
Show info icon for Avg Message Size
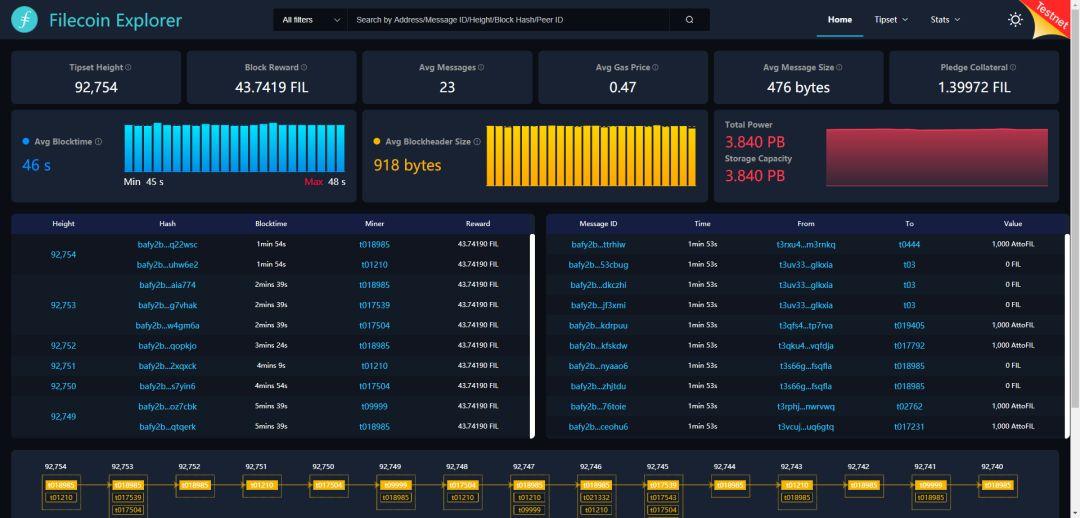click(x=840, y=68)
